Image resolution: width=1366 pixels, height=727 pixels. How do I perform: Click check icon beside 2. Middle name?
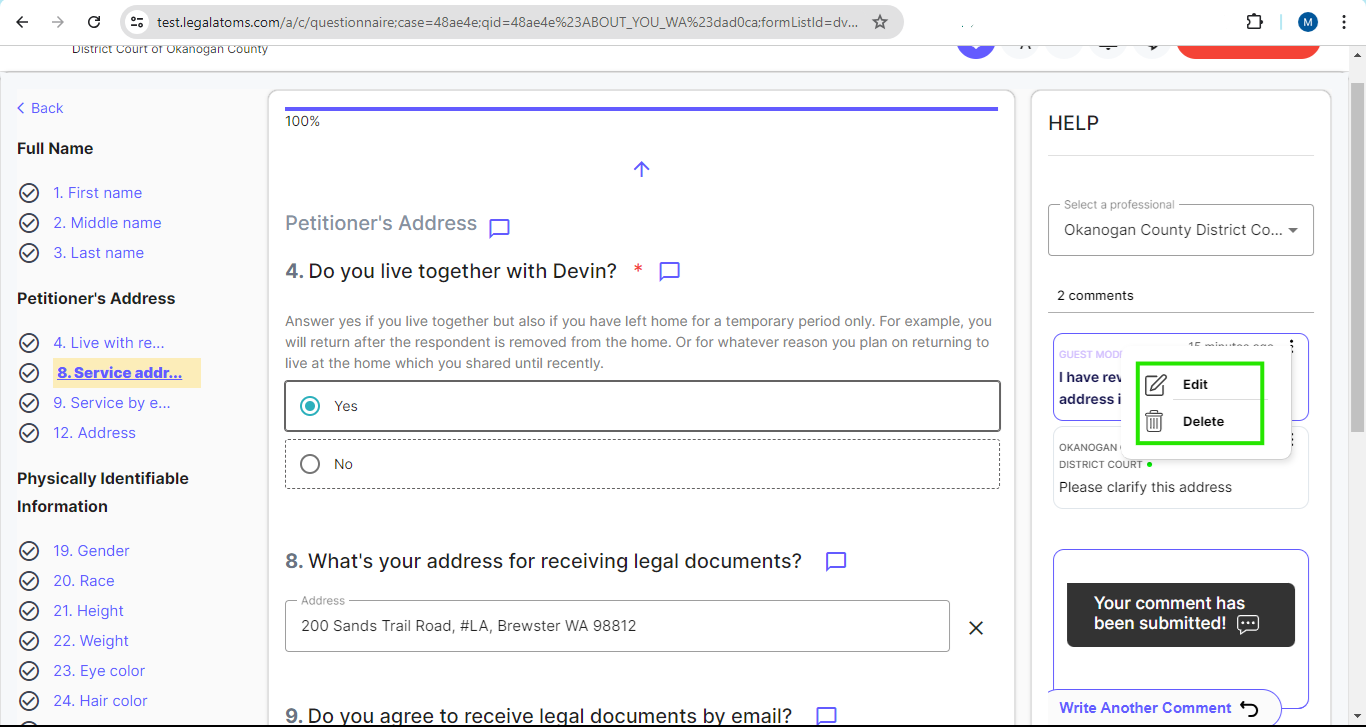[x=29, y=223]
